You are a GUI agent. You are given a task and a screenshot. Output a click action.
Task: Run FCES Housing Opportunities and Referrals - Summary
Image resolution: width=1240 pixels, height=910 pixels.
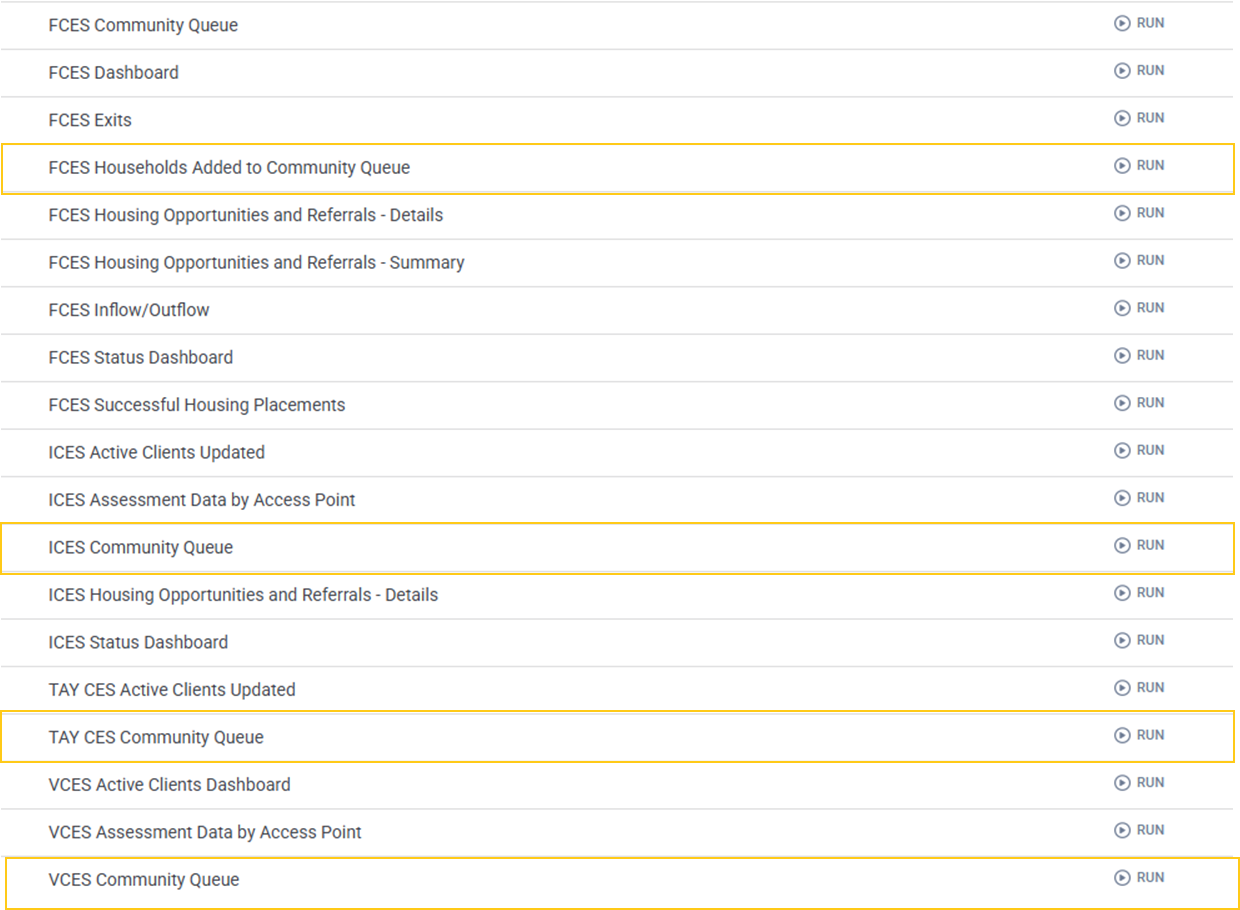tap(1139, 261)
